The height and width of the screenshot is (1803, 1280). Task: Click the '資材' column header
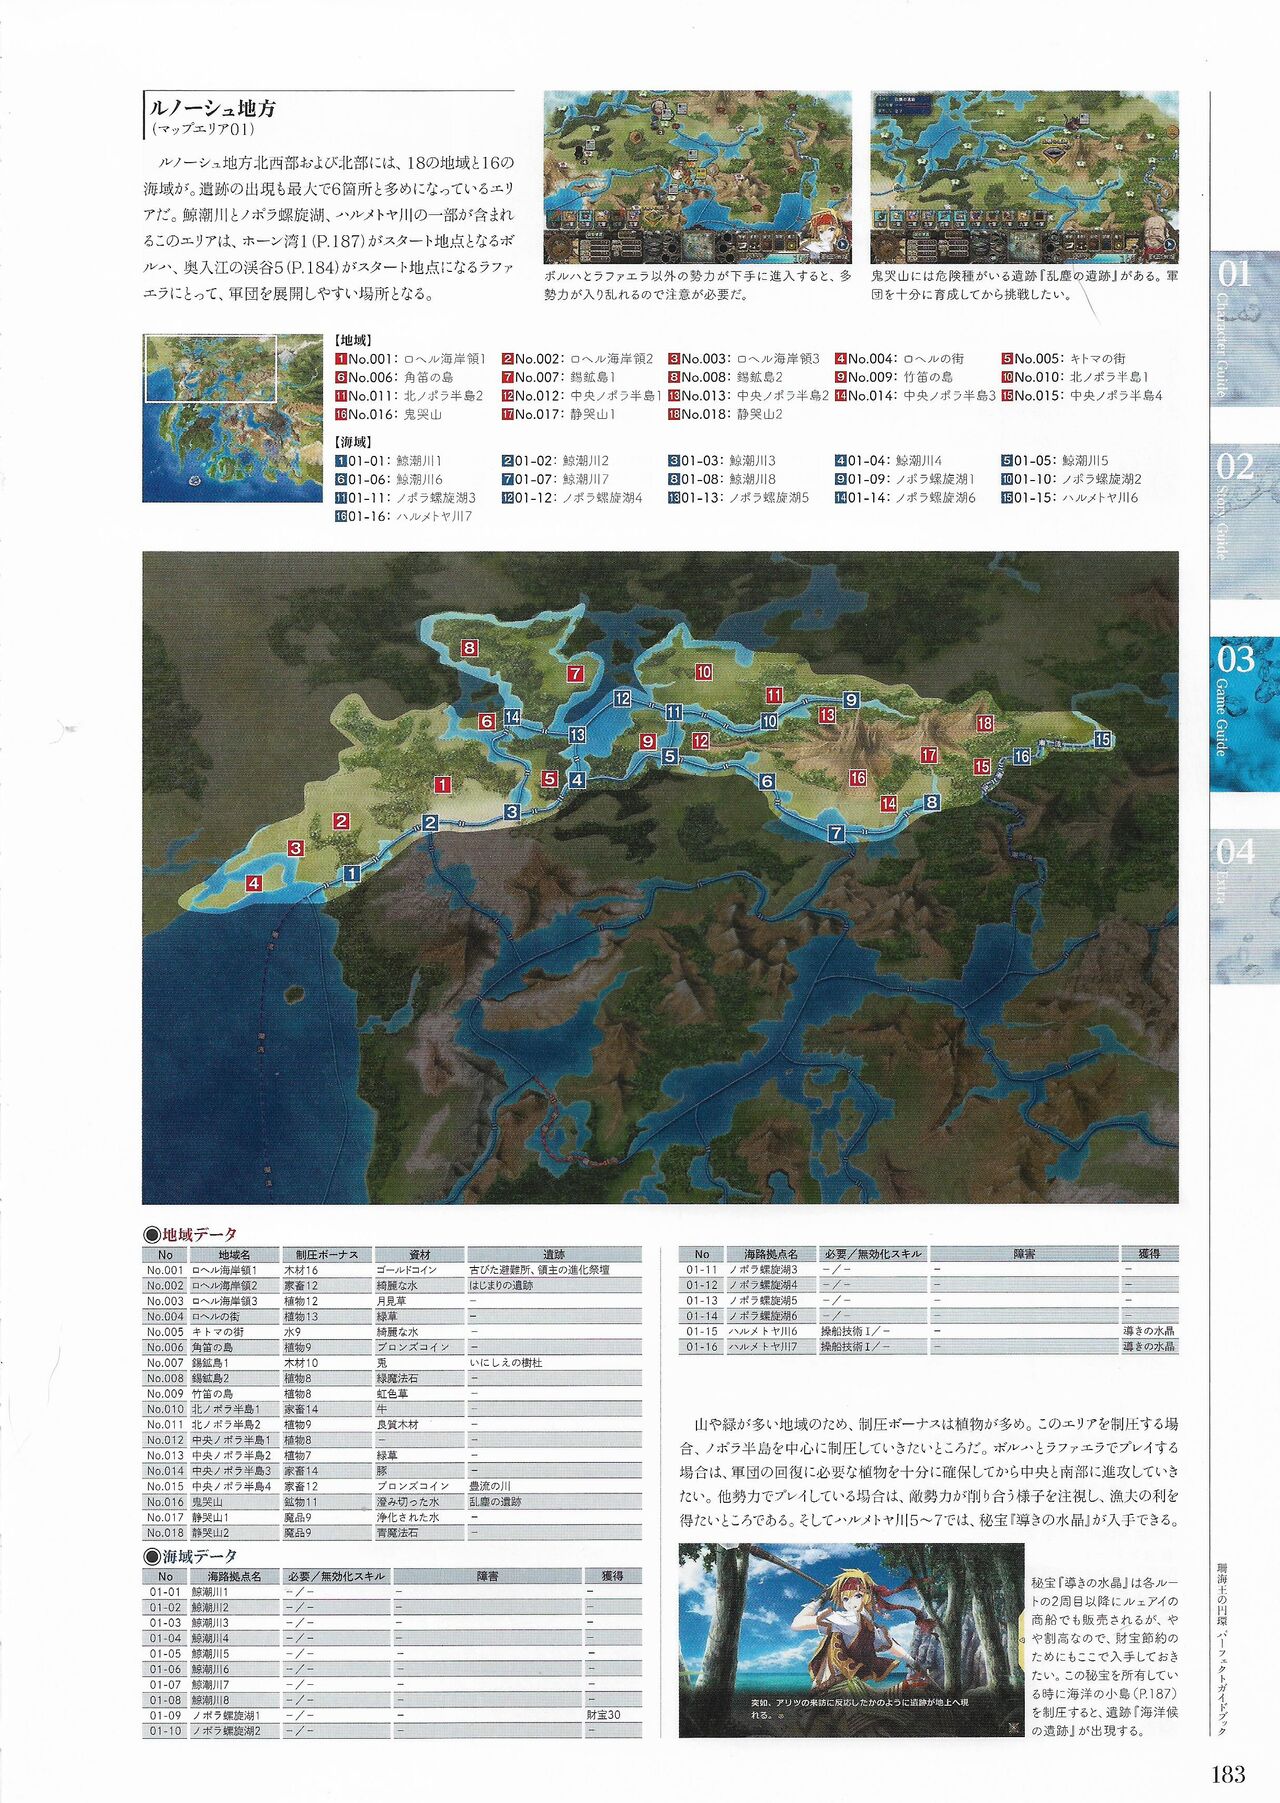tap(420, 1254)
